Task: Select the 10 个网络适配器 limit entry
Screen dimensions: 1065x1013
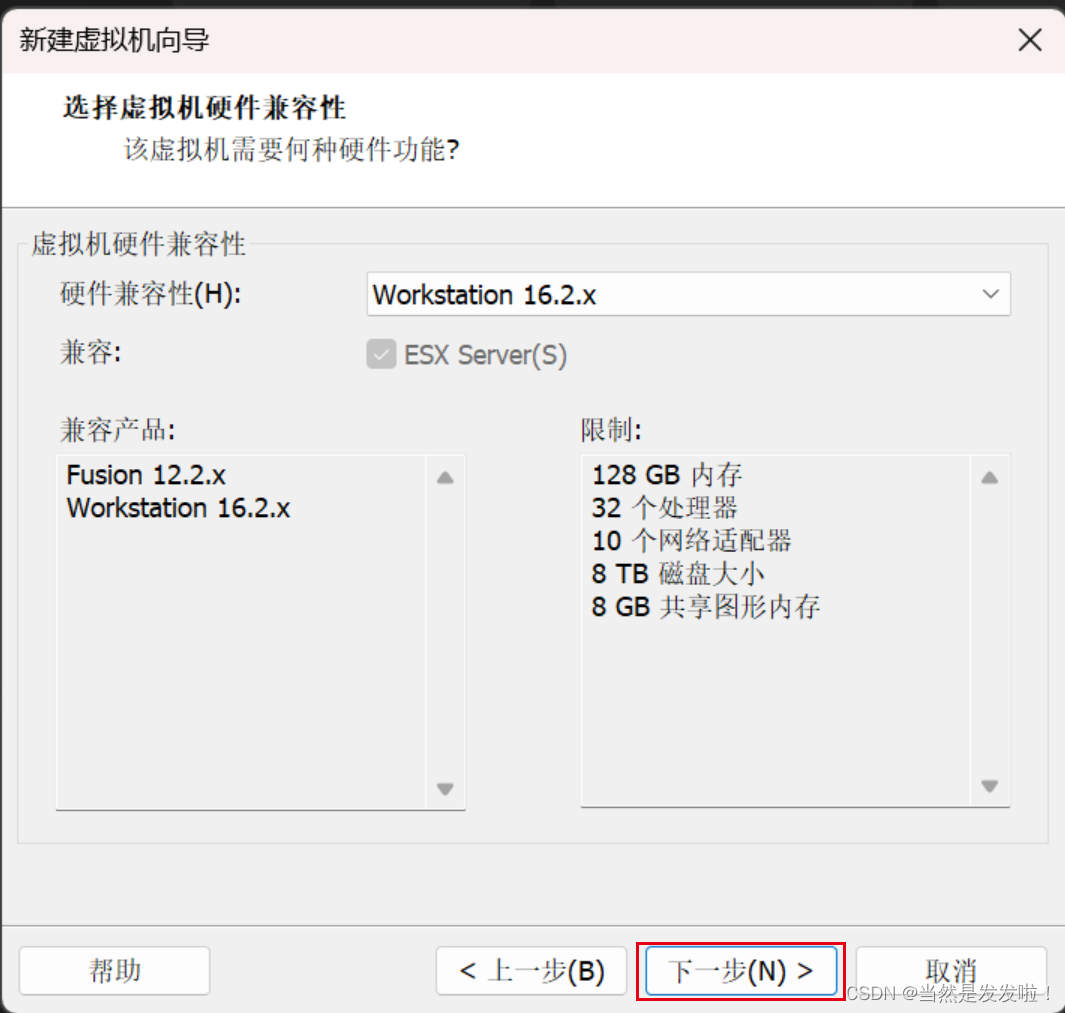Action: 691,541
